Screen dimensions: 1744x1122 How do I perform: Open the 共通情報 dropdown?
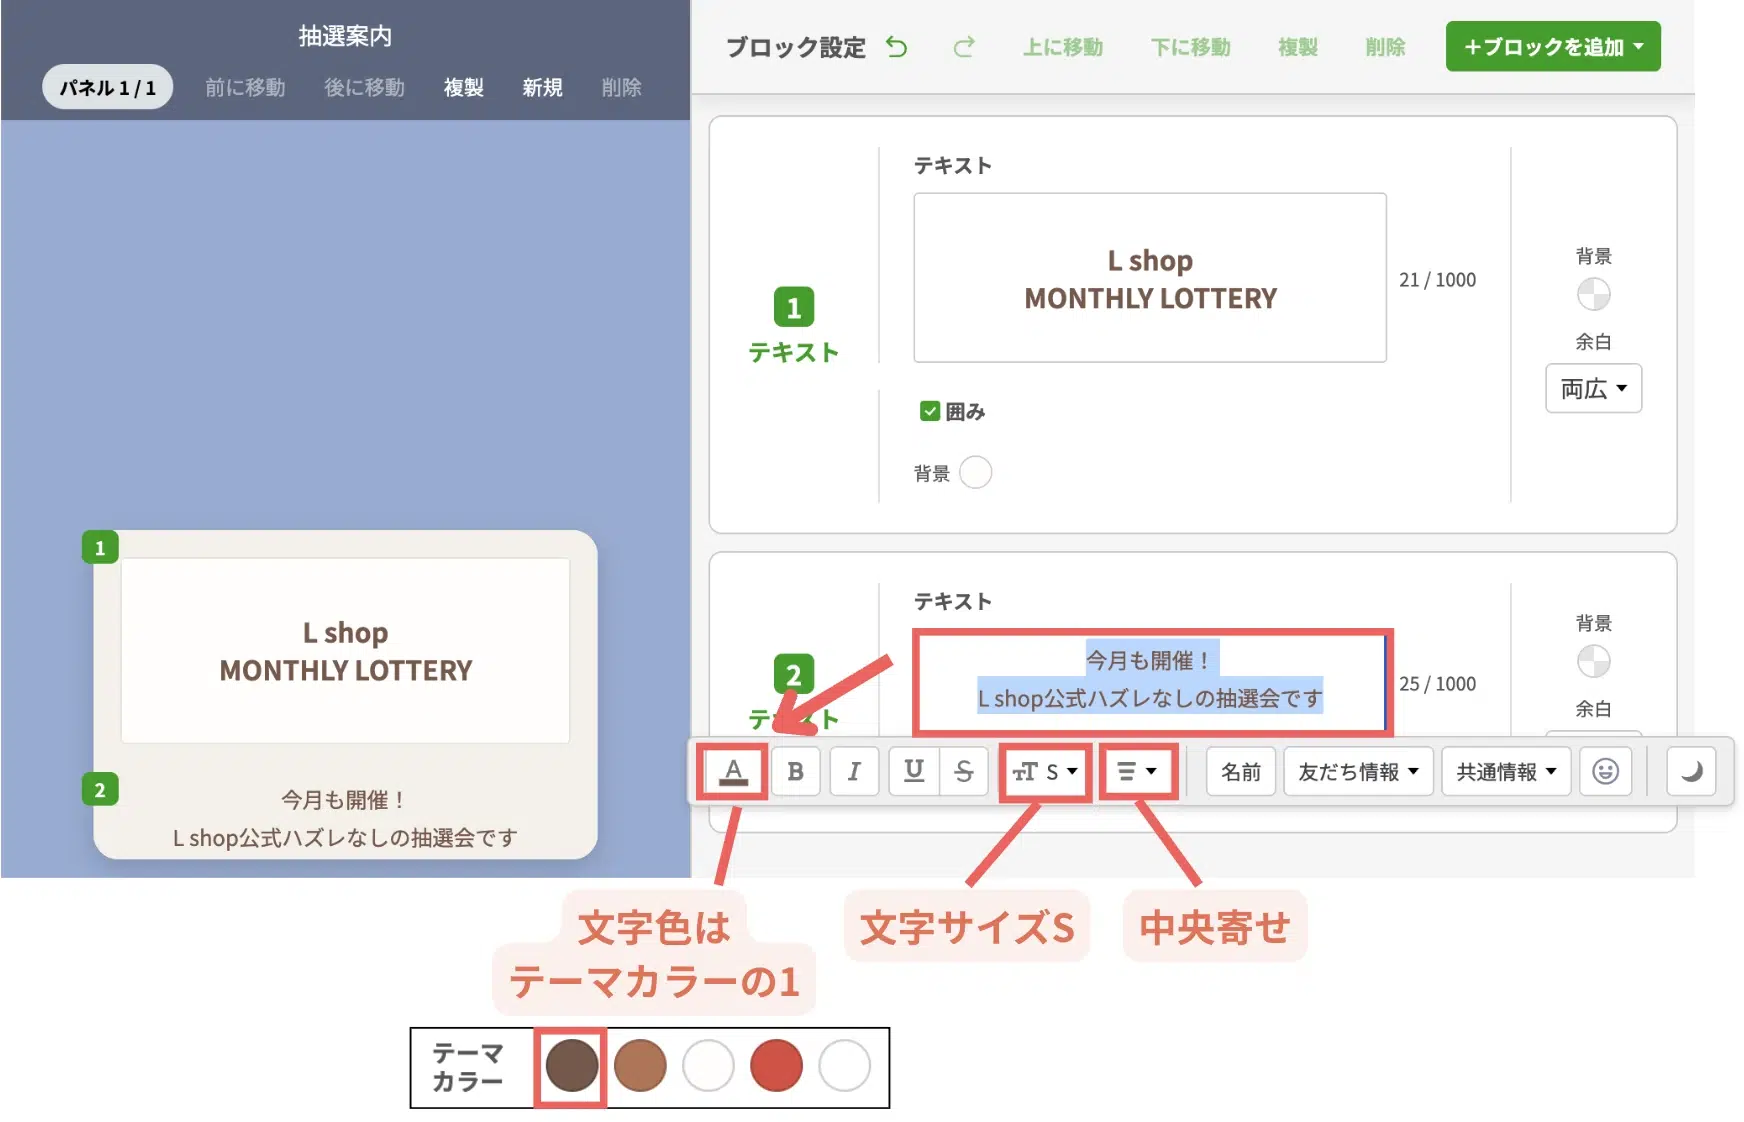pyautogui.click(x=1506, y=772)
